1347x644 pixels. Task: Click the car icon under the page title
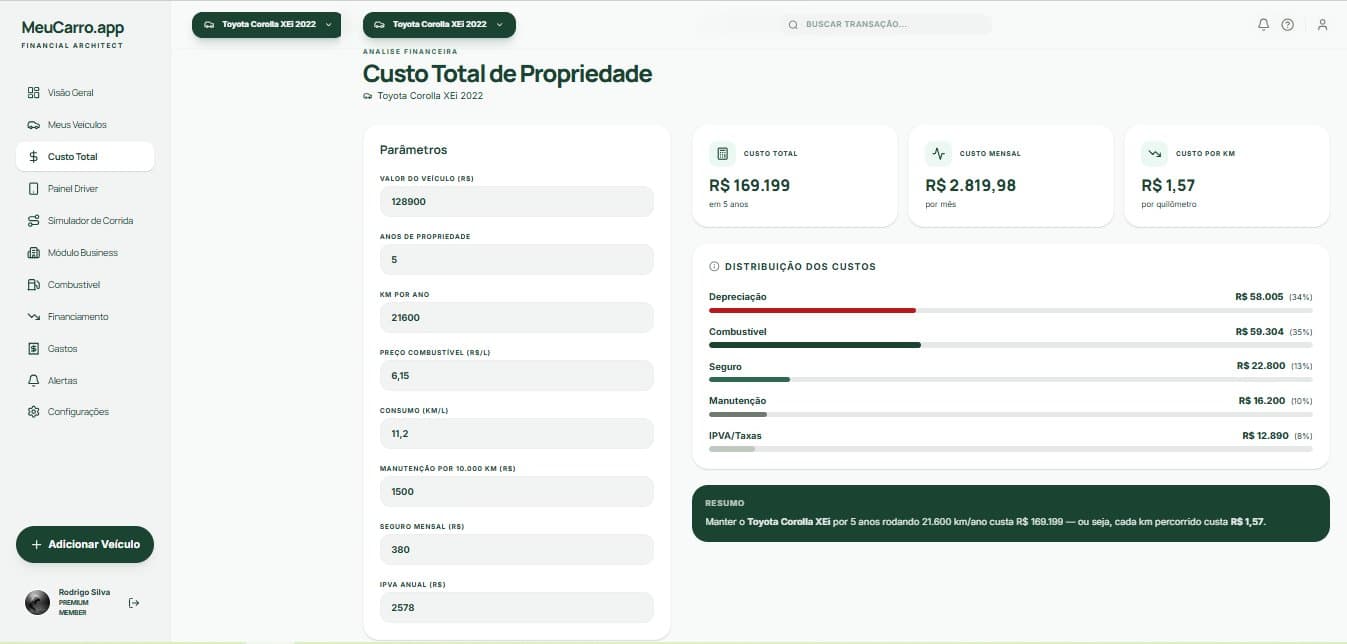pyautogui.click(x=368, y=96)
